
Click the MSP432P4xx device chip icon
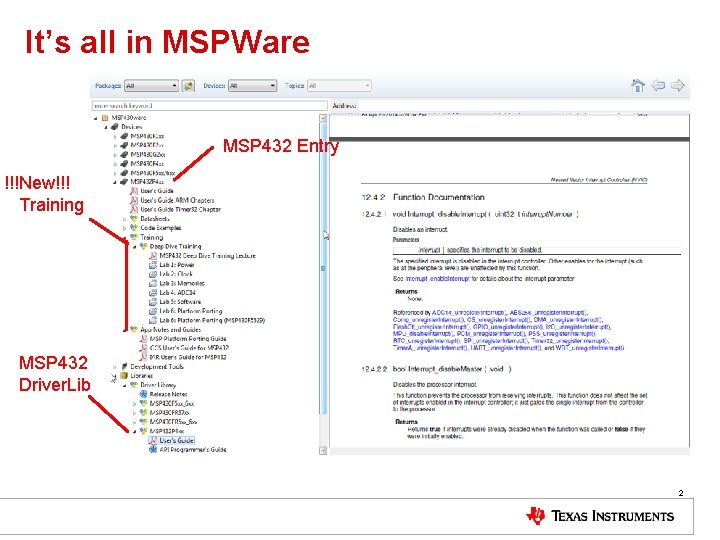point(124,182)
